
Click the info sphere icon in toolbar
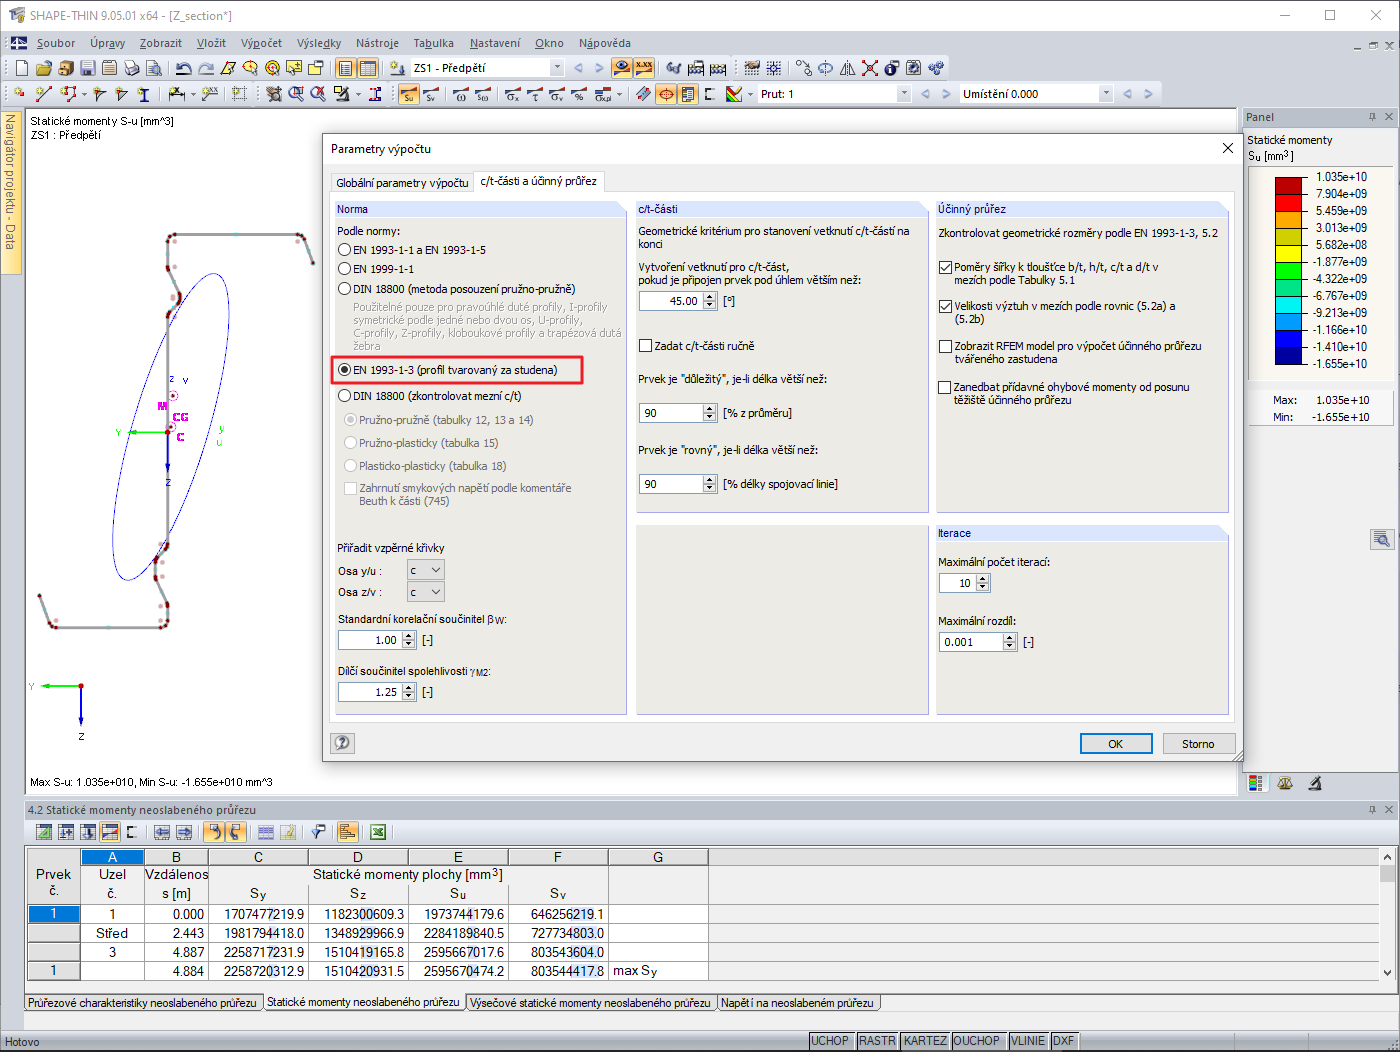point(892,68)
